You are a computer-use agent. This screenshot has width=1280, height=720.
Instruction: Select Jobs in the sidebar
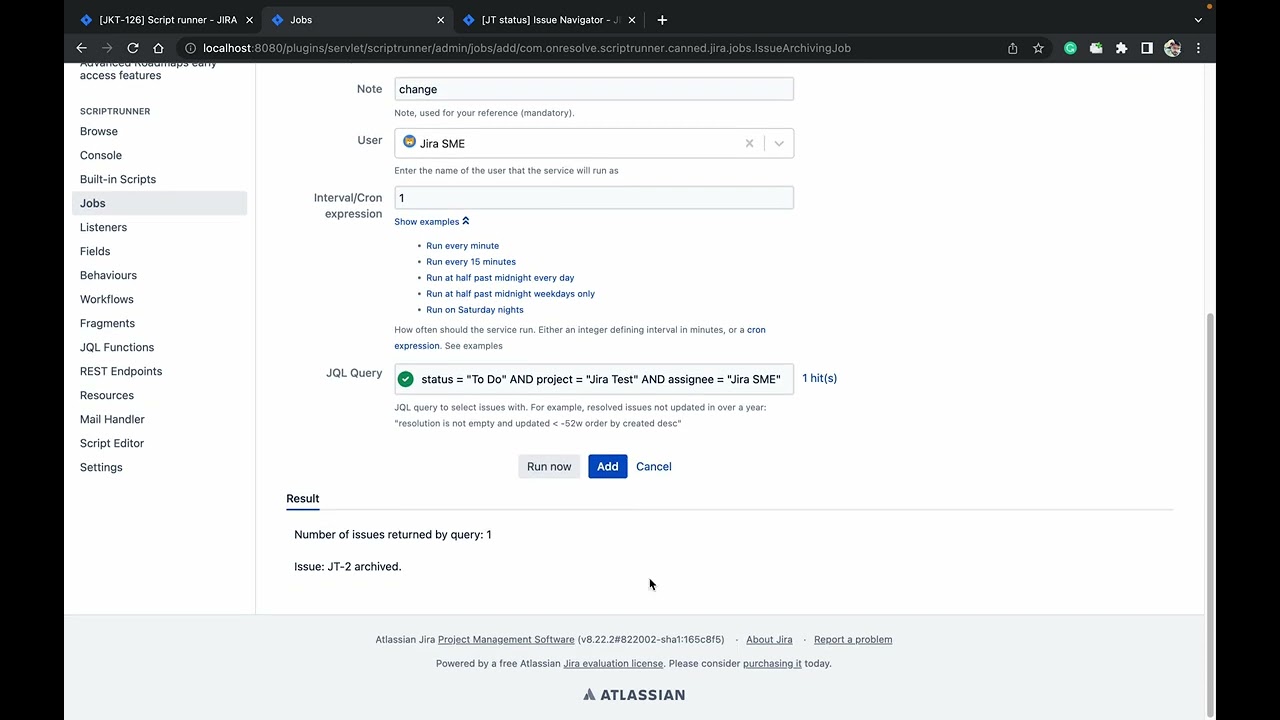click(159, 203)
